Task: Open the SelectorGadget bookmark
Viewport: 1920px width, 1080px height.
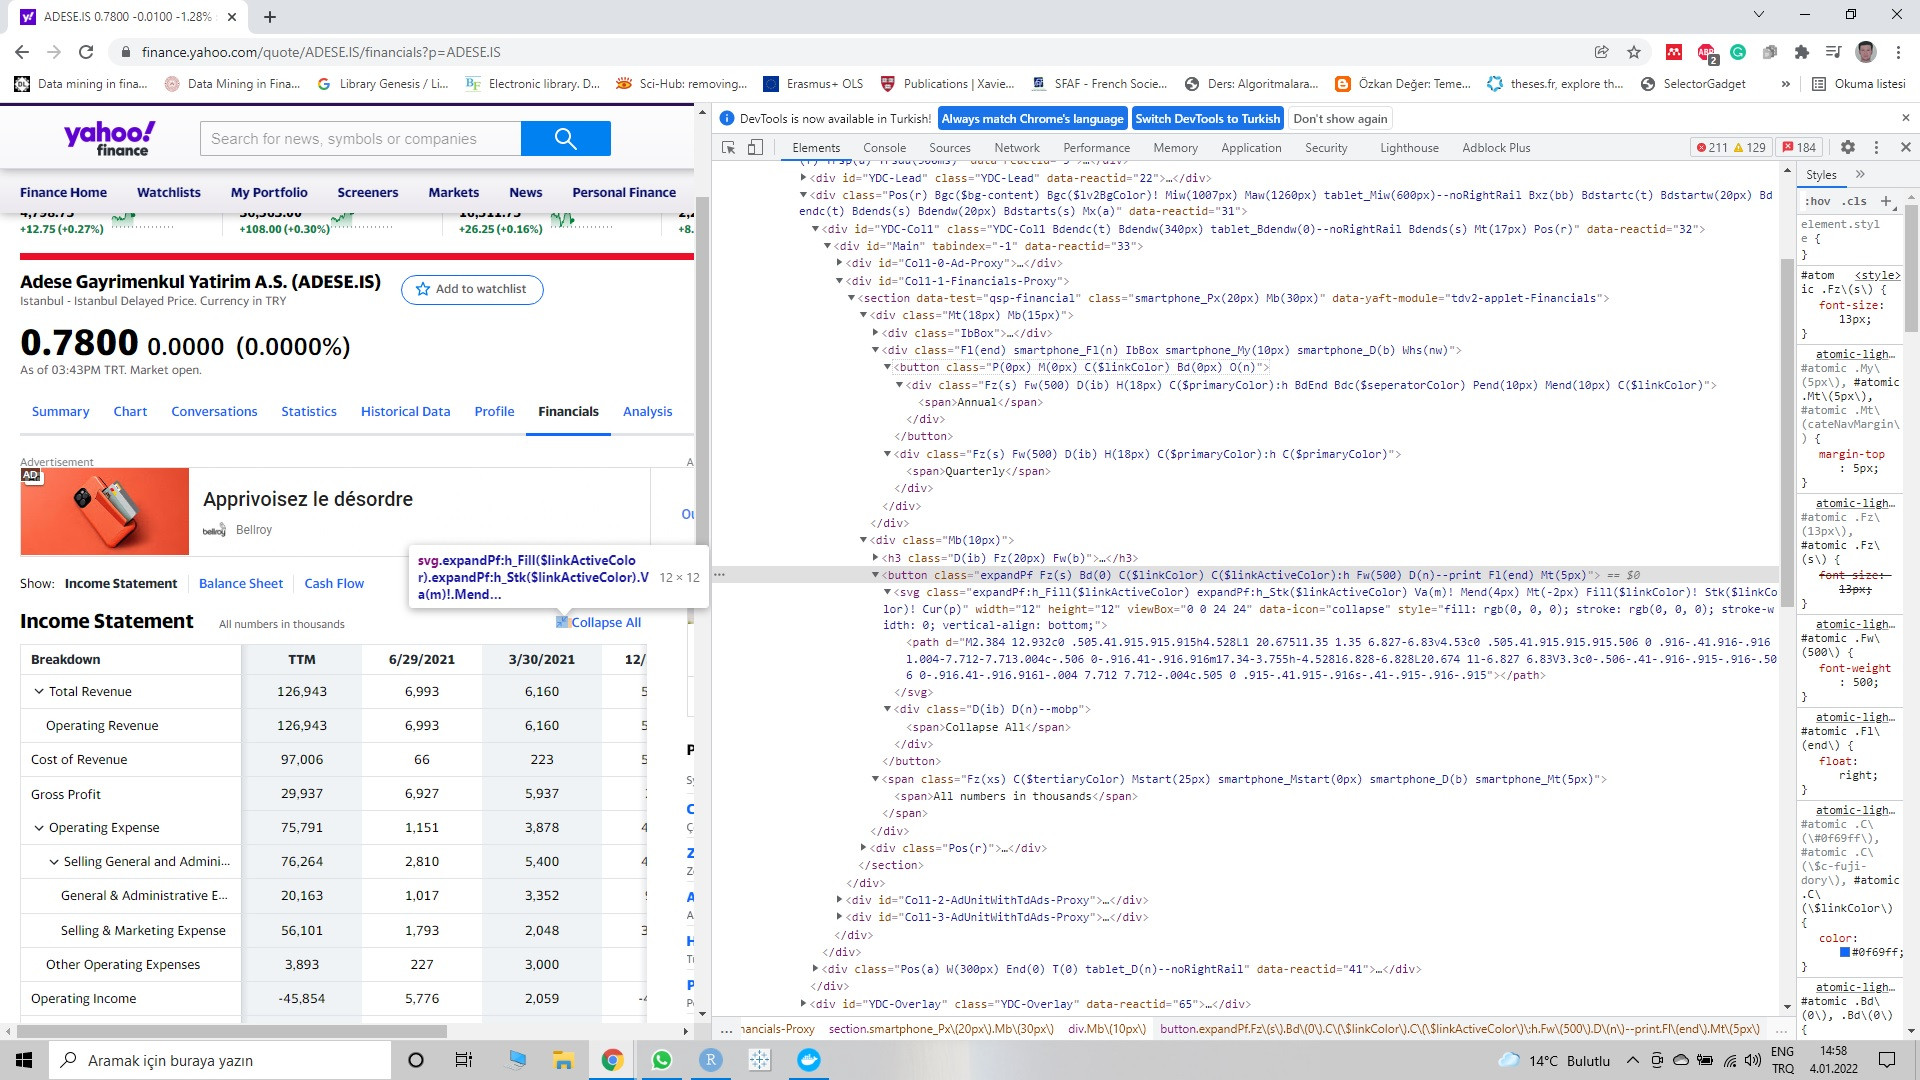Action: pos(1693,84)
